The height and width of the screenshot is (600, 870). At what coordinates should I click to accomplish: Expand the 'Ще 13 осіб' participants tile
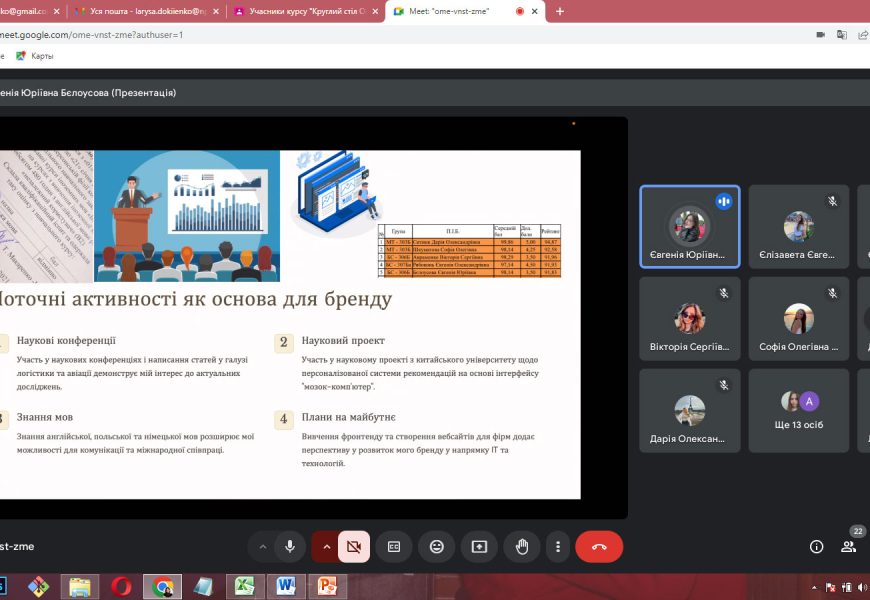click(798, 411)
